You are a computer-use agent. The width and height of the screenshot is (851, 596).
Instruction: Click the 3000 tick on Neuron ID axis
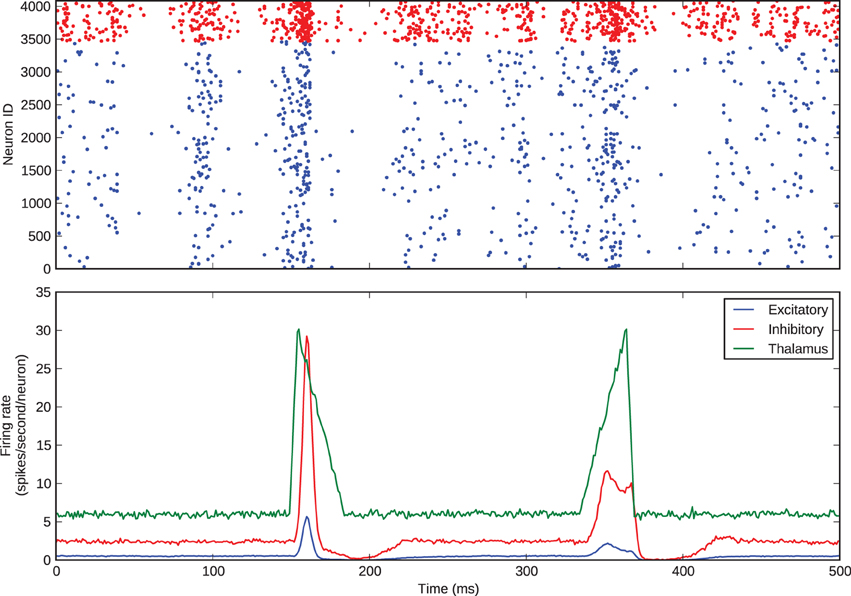(x=37, y=72)
